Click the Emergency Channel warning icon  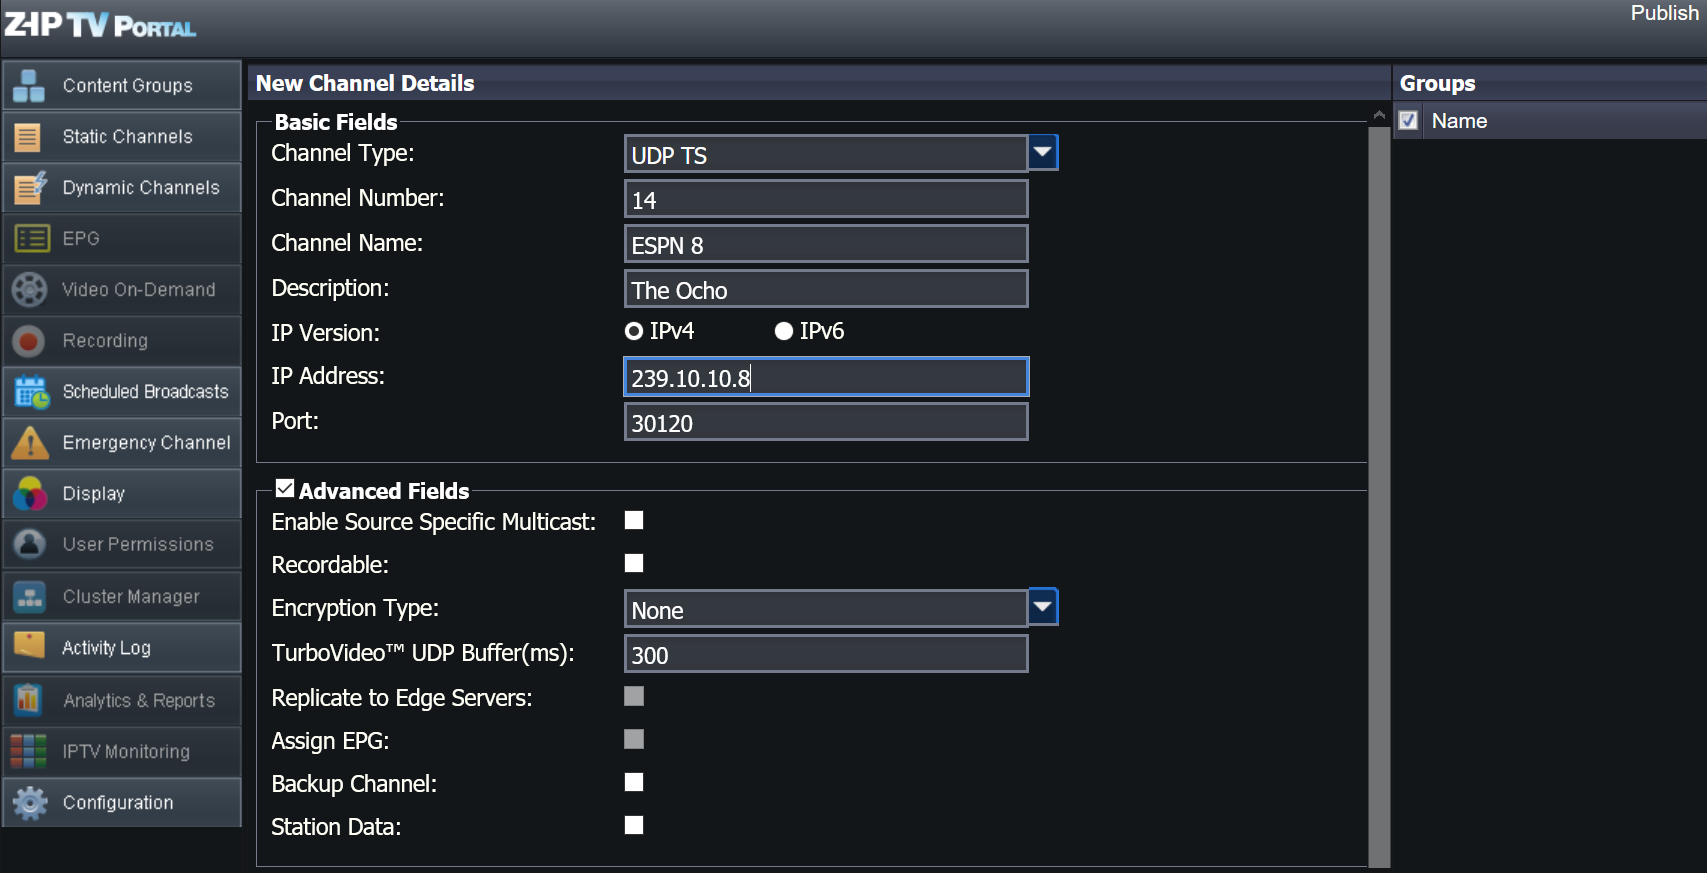[30, 443]
